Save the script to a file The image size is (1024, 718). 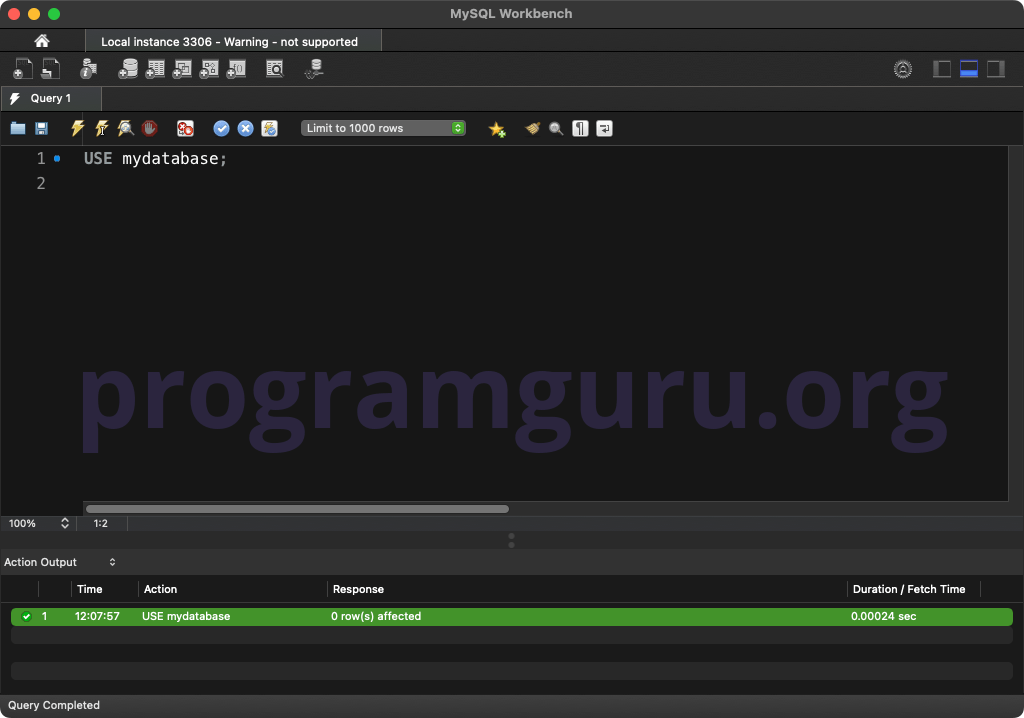coord(42,128)
